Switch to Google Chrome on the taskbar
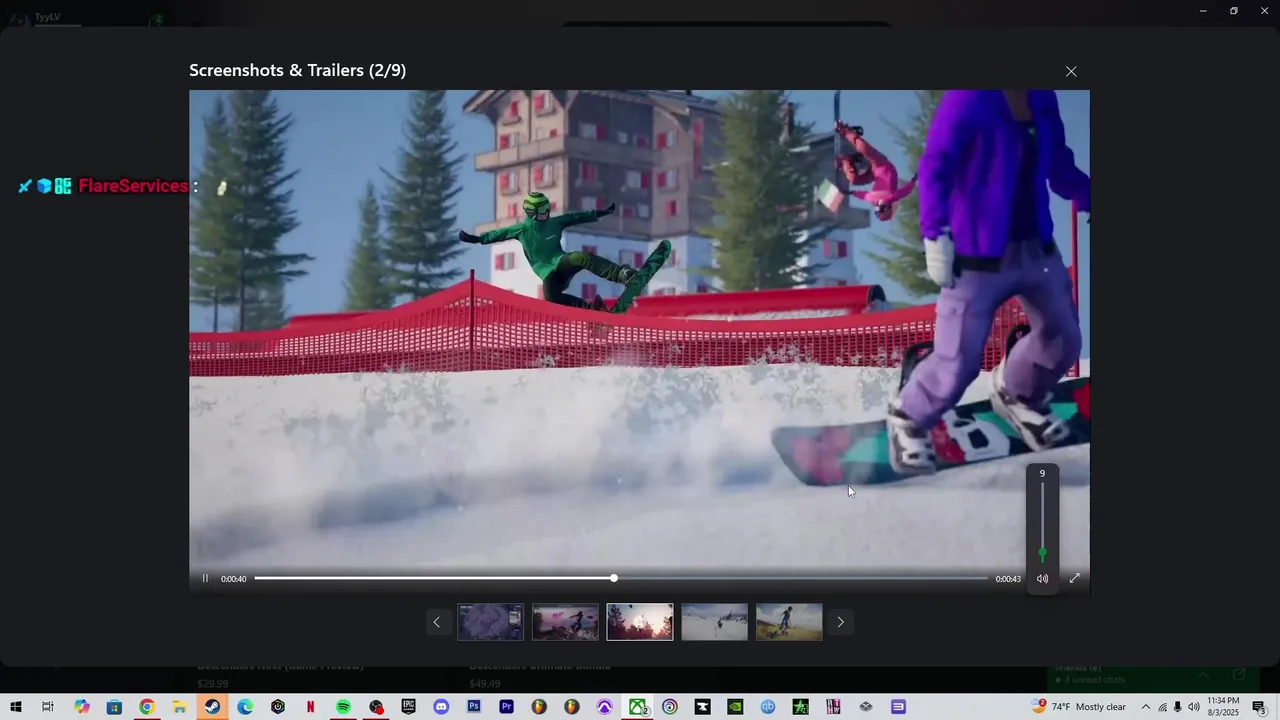The image size is (1280, 720). coord(147,707)
